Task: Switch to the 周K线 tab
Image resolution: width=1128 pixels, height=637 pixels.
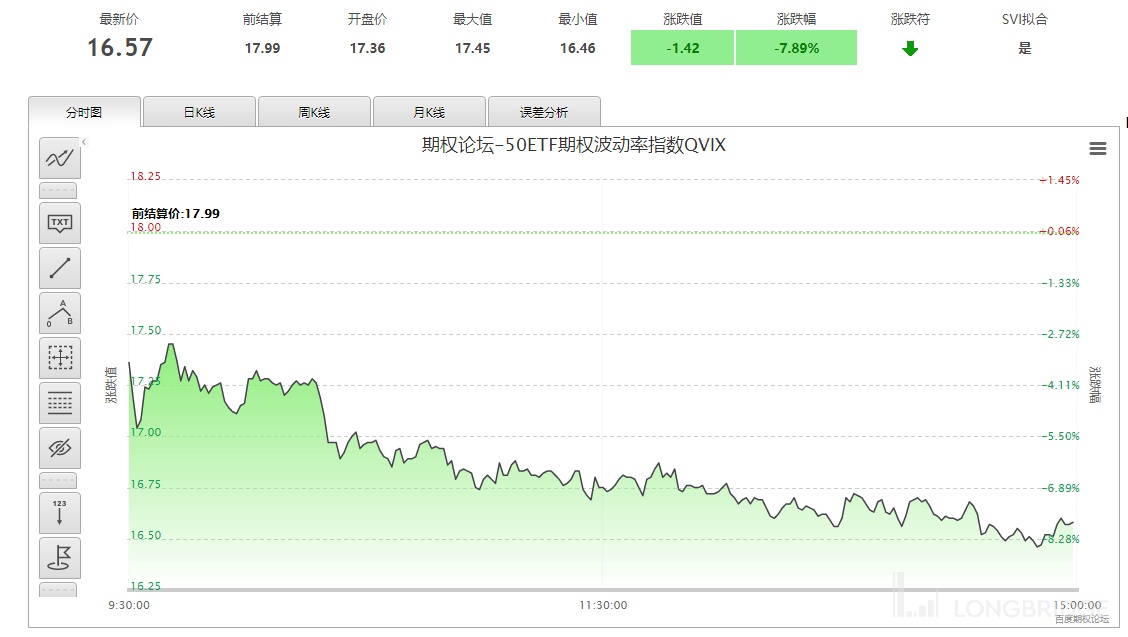Action: pos(314,112)
